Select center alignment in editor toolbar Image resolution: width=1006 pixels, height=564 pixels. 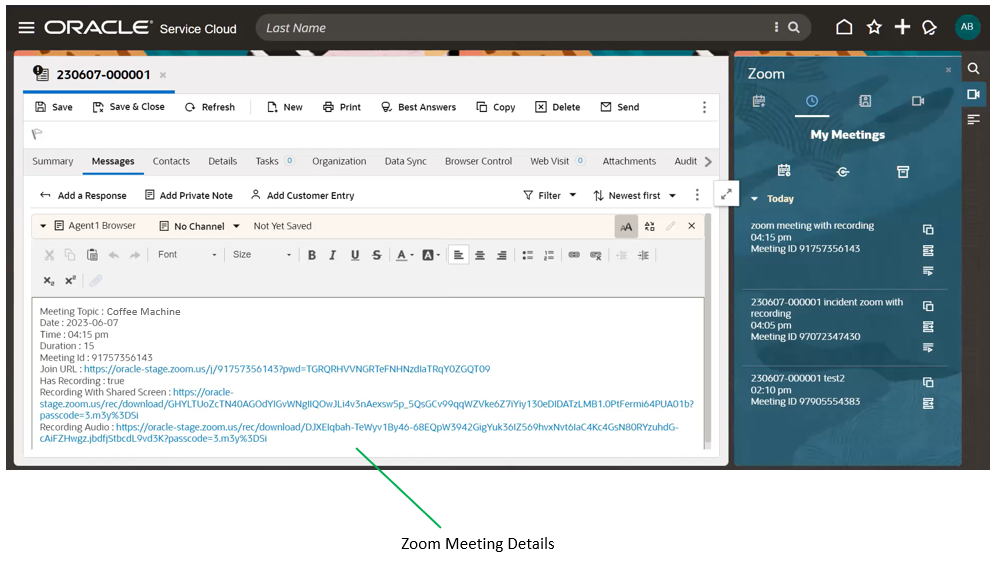pyautogui.click(x=480, y=255)
